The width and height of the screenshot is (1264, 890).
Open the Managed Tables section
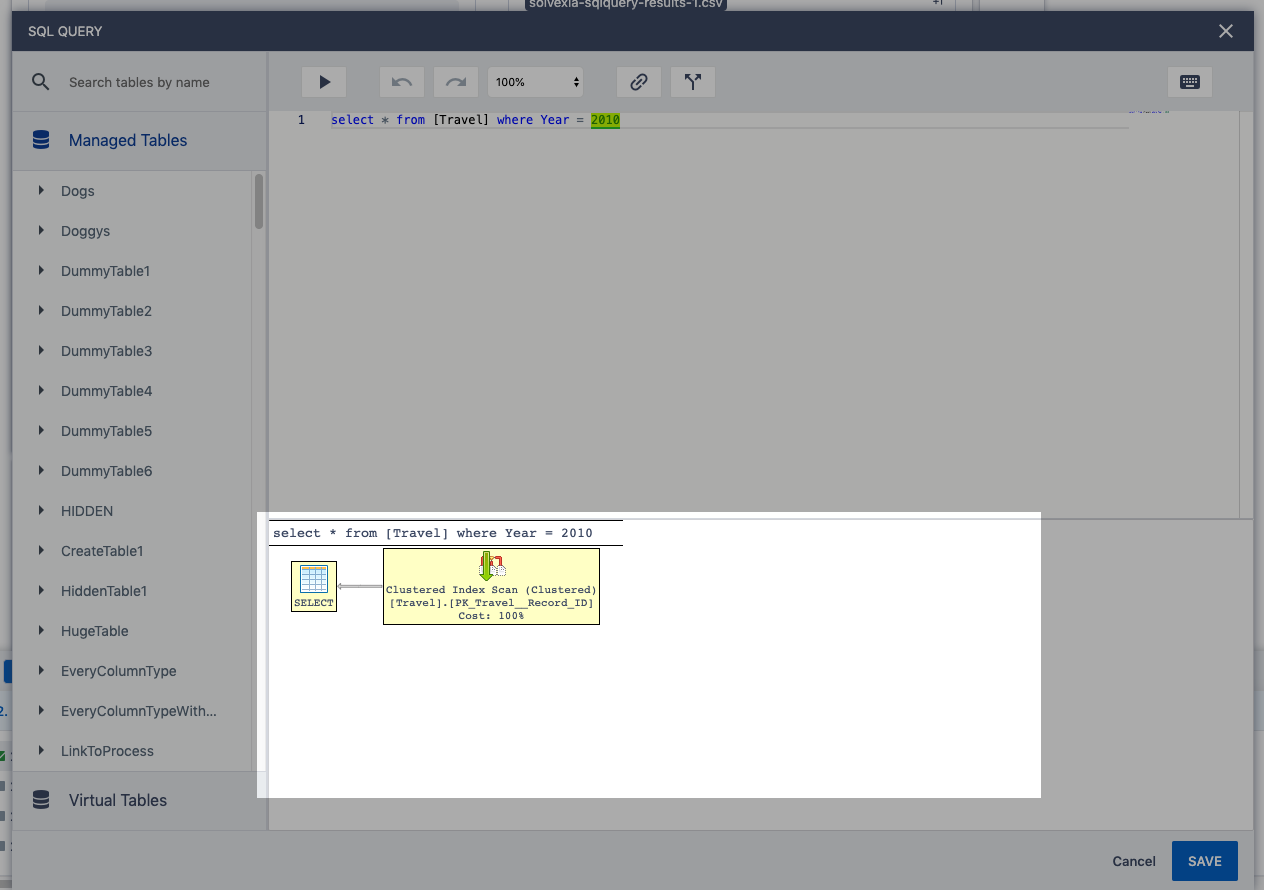coord(128,140)
